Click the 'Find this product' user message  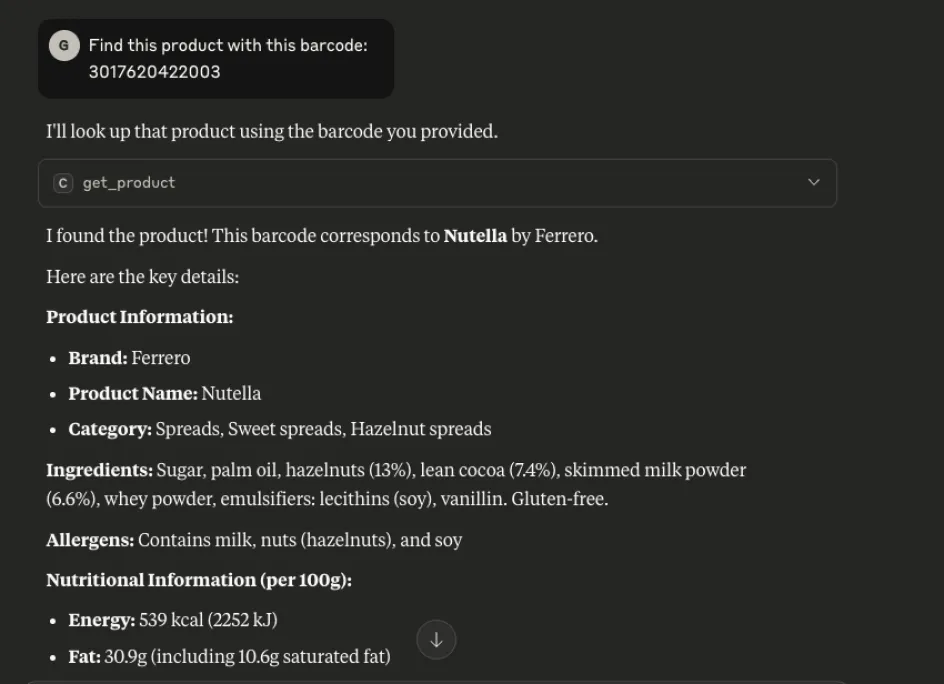coord(228,46)
